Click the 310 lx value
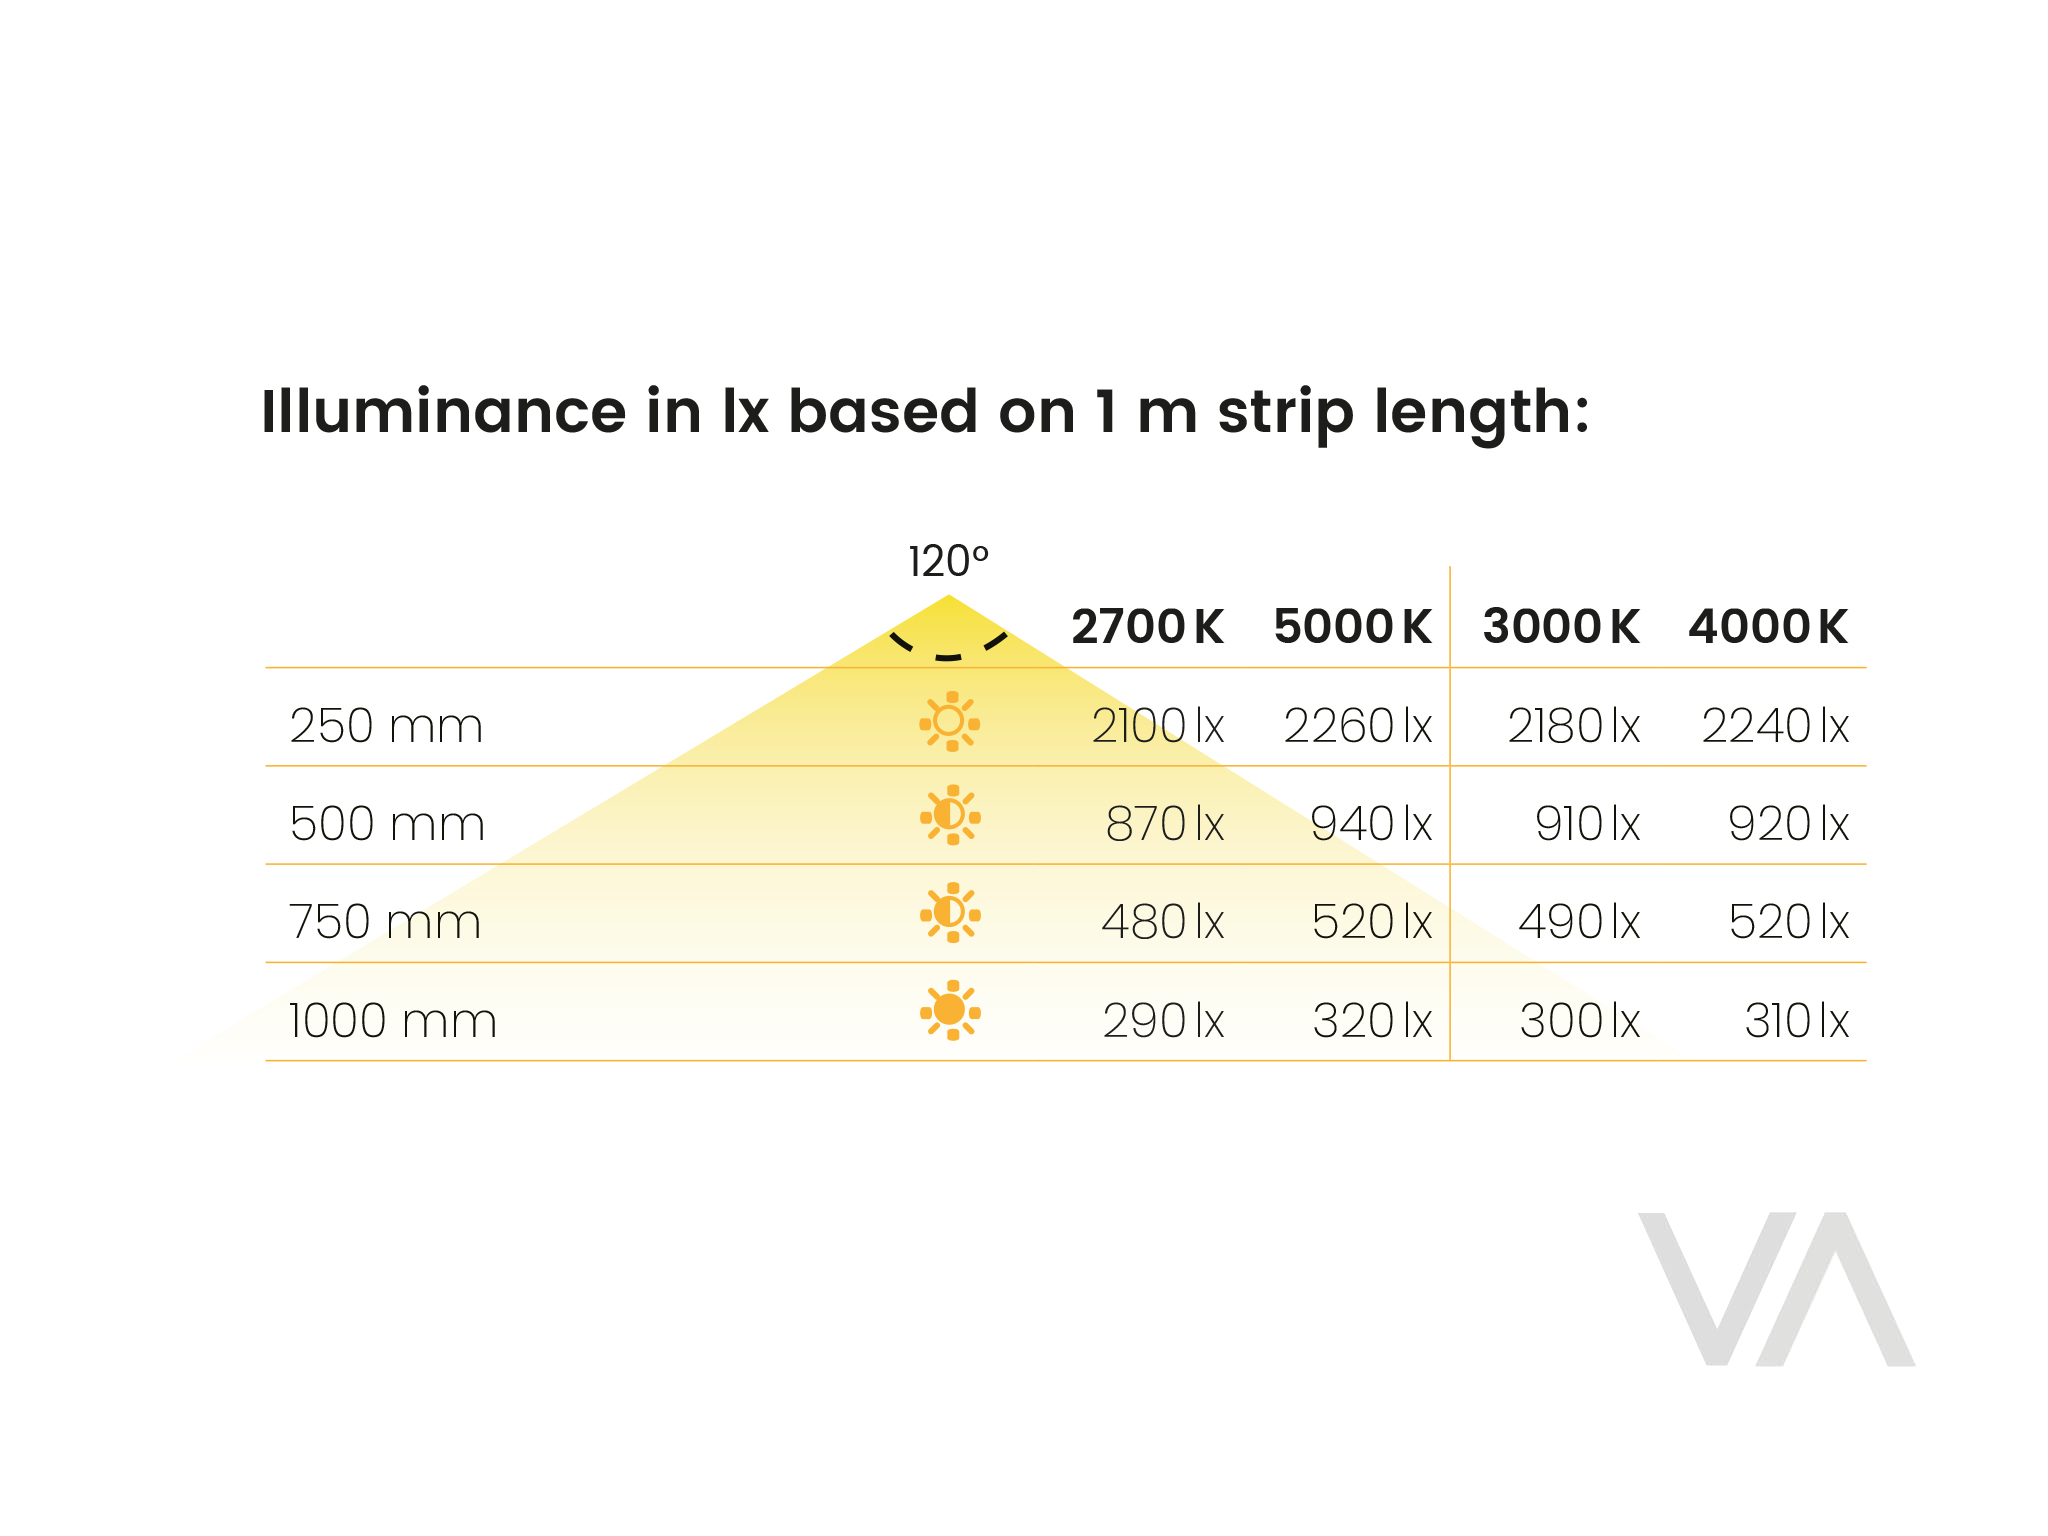 click(x=1796, y=1021)
